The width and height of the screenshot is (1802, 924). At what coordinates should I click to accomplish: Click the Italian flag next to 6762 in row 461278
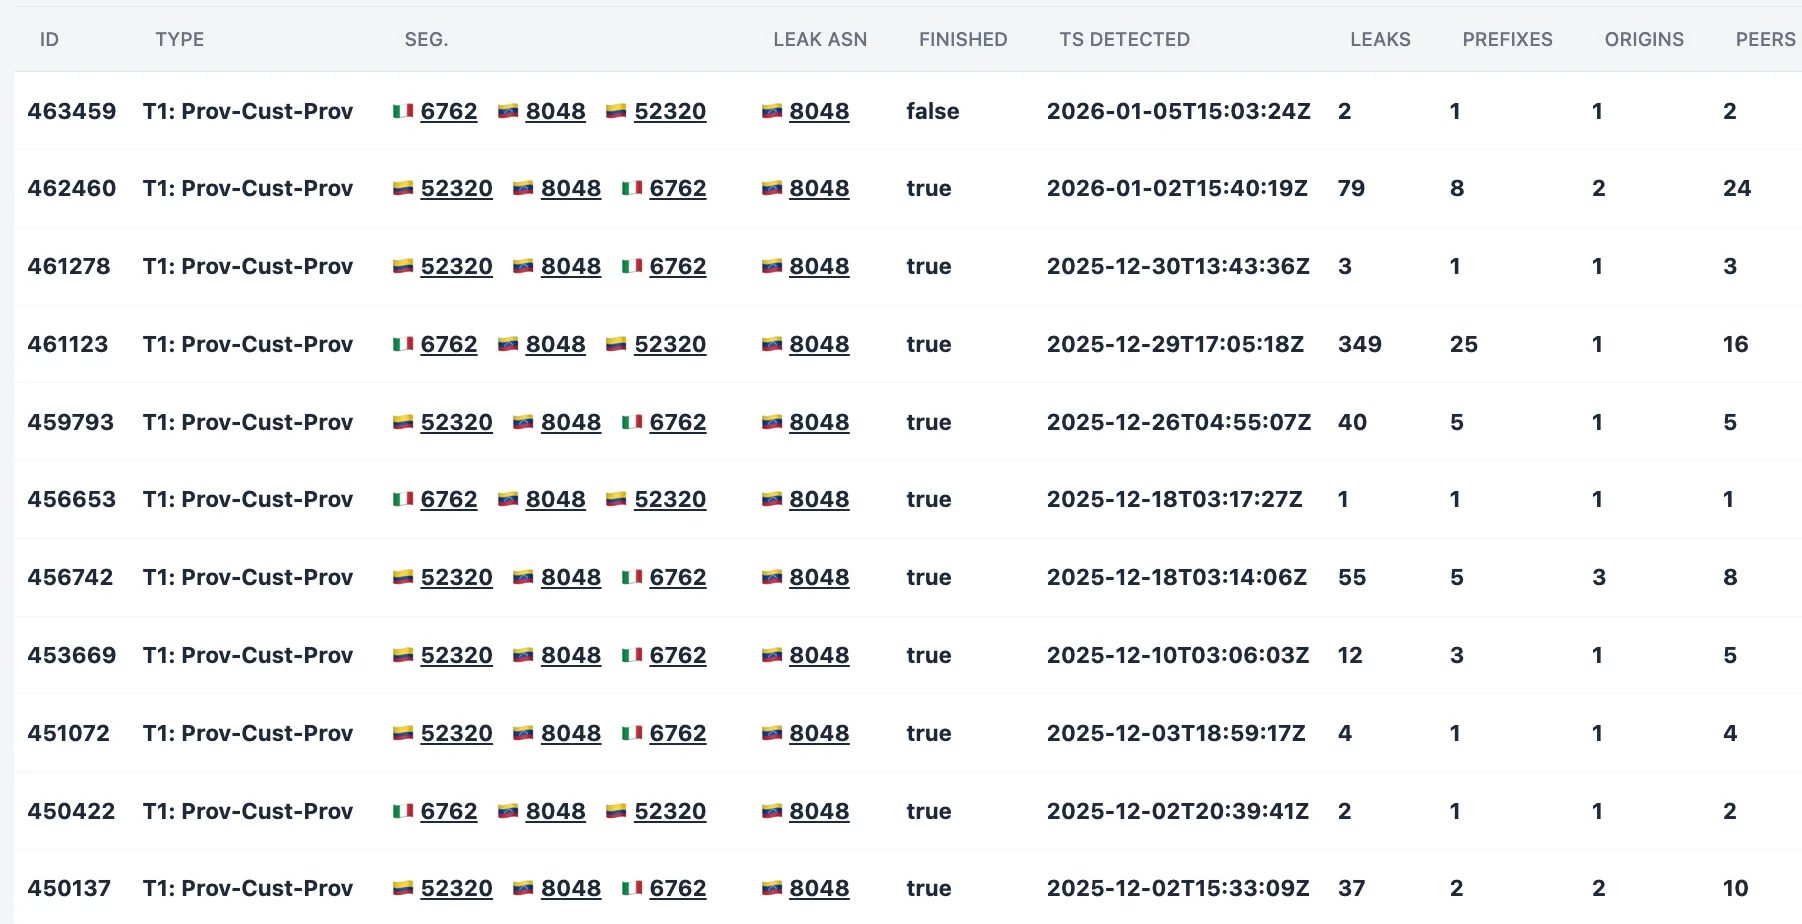631,267
